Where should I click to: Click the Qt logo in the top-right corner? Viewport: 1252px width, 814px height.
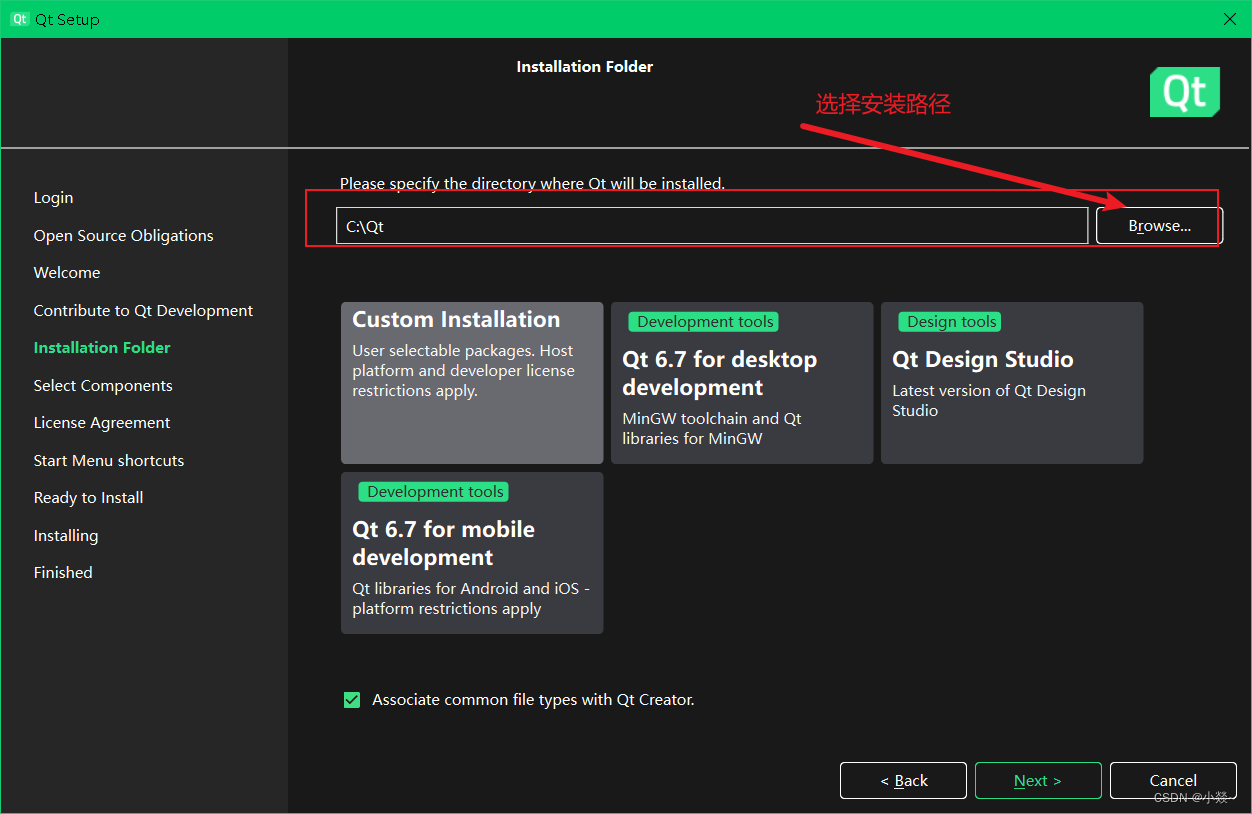point(1184,91)
